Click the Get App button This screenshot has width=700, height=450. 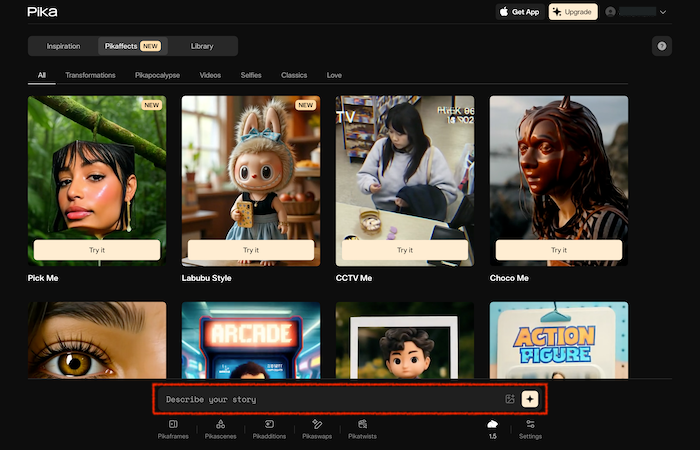(x=520, y=12)
